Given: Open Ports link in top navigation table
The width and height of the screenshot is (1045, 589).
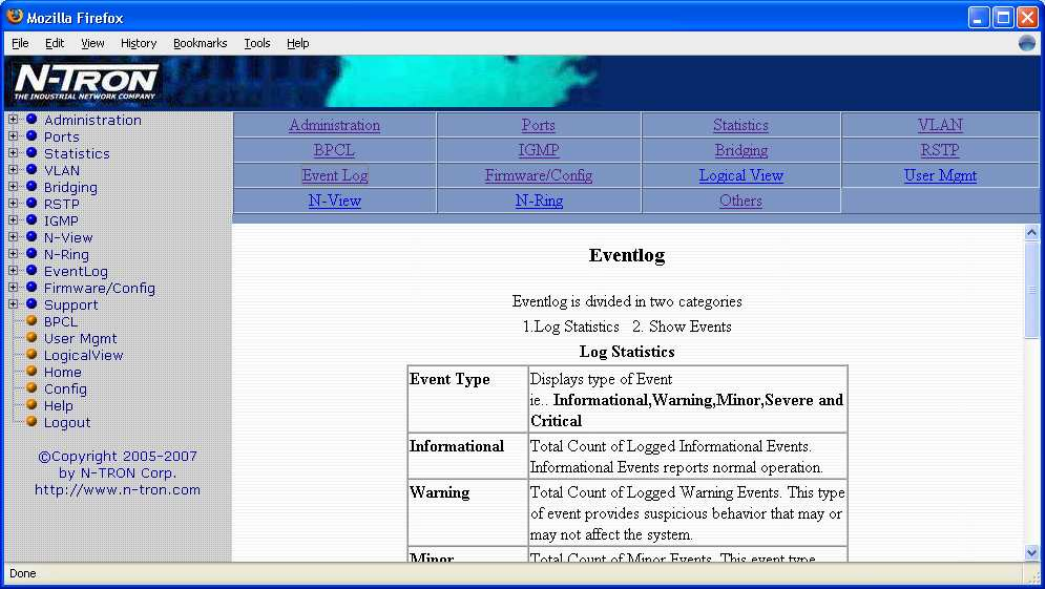Looking at the screenshot, I should tap(538, 125).
